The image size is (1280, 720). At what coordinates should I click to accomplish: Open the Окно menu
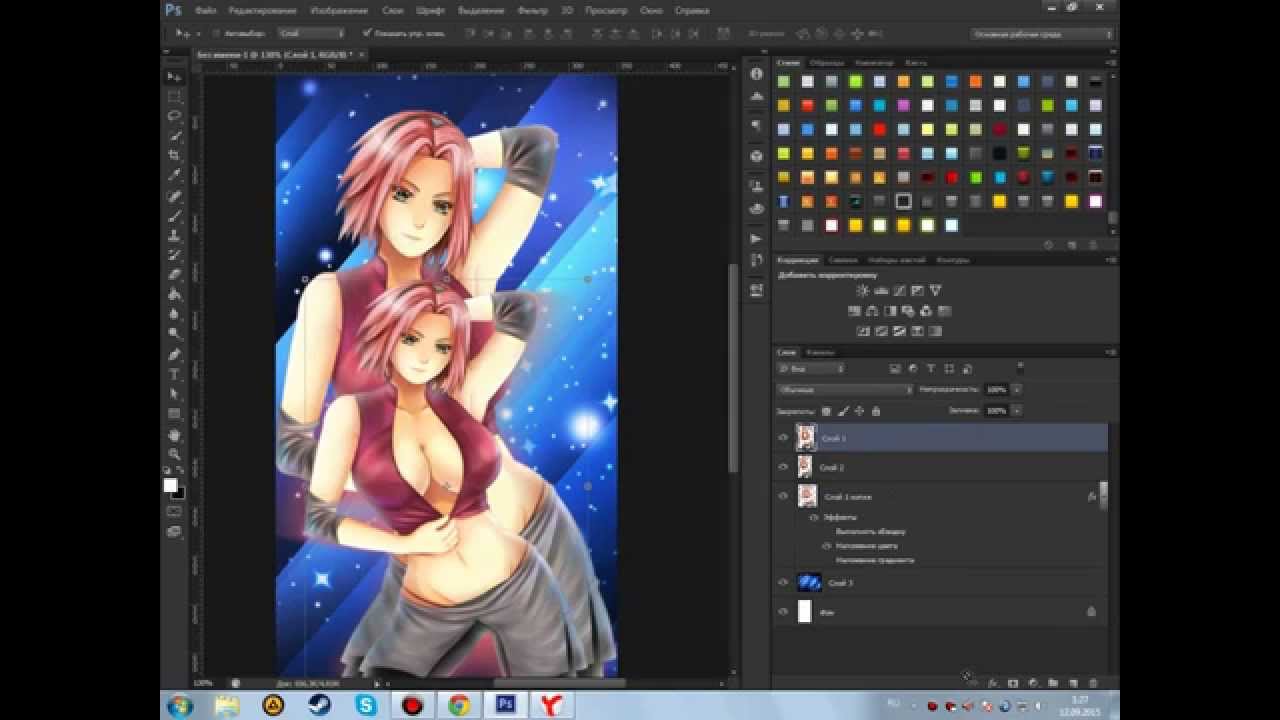[651, 10]
